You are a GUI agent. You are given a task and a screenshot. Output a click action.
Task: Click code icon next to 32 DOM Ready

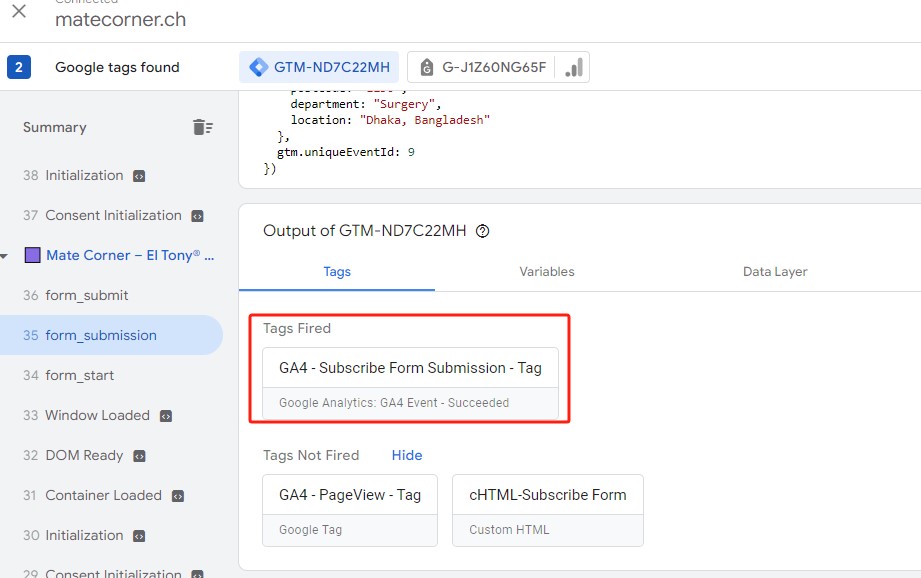[139, 456]
